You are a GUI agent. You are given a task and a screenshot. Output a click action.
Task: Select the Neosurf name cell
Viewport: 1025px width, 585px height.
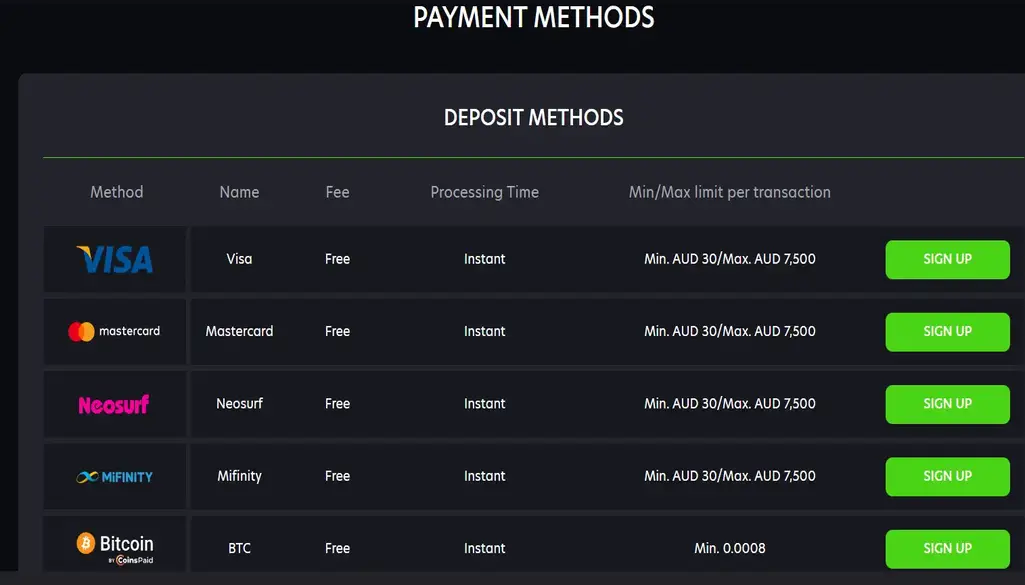239,404
